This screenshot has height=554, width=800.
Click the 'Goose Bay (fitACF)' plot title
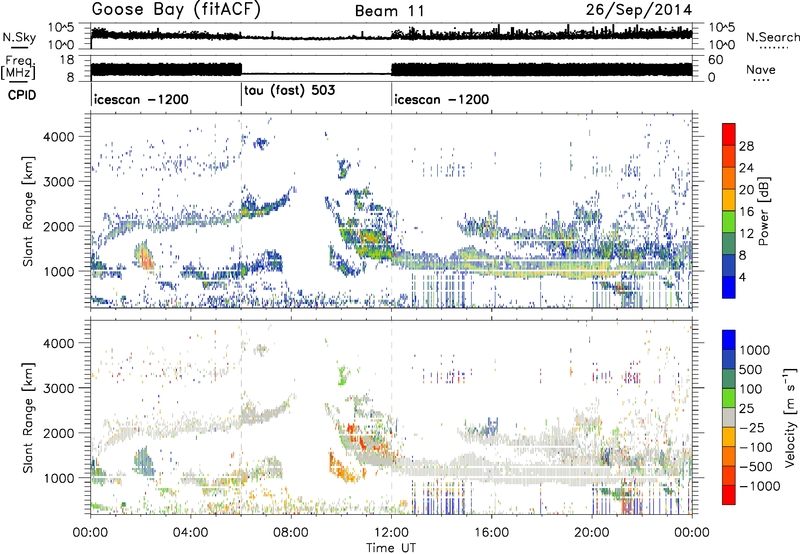click(176, 10)
